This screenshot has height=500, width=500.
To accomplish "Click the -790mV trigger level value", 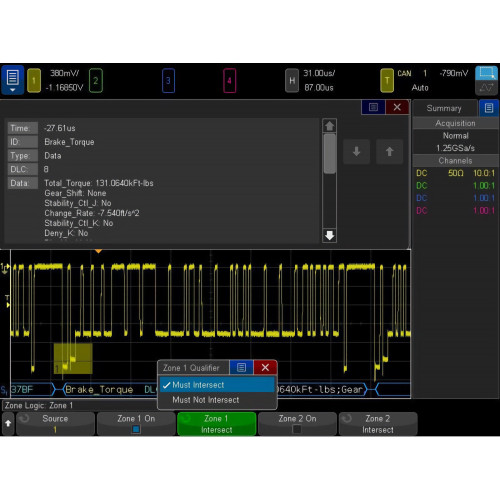I will 454,73.
